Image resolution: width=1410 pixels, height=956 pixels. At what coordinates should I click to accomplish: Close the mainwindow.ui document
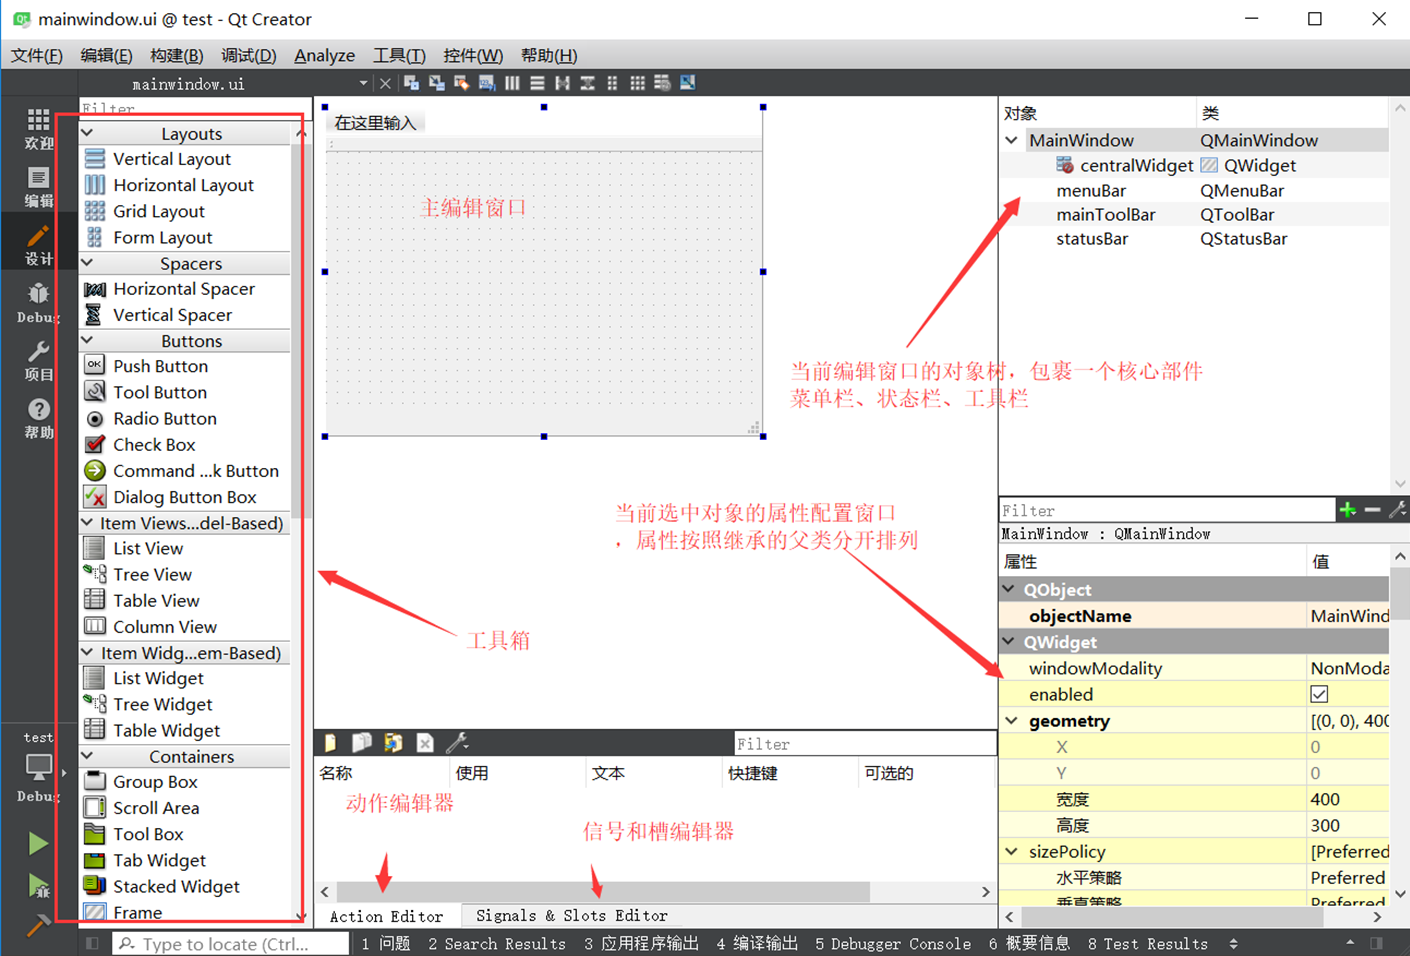pyautogui.click(x=385, y=83)
